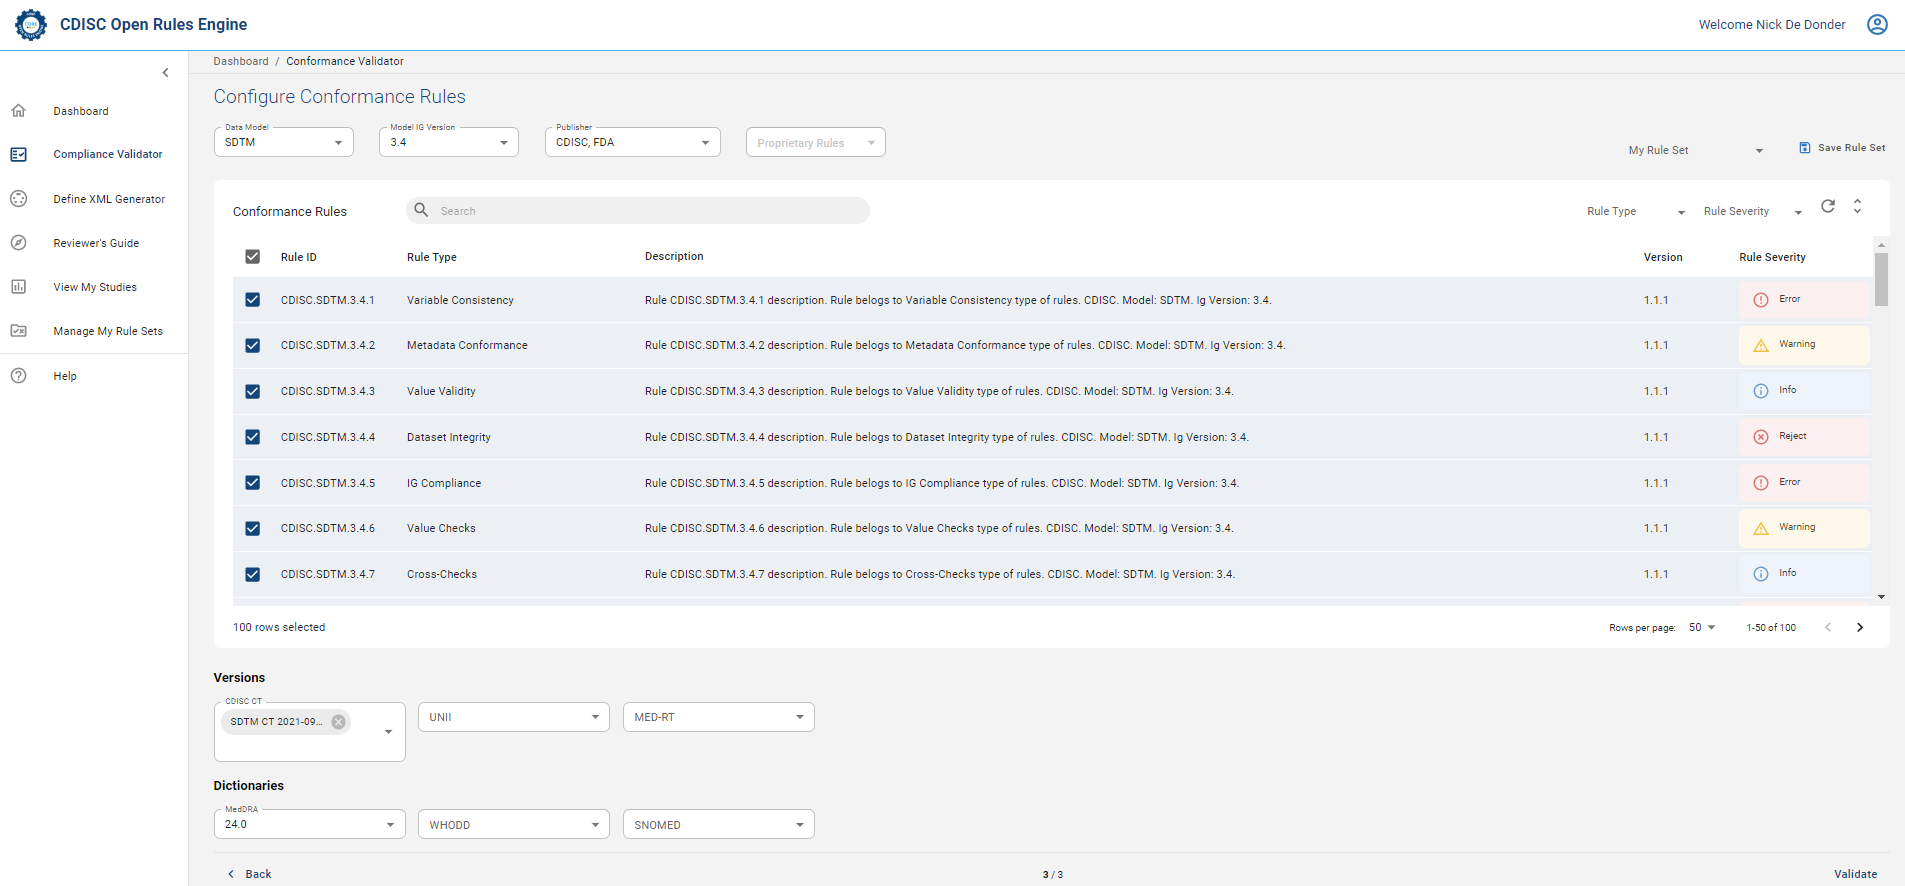Collapse the sidebar with the left chevron
This screenshot has width=1905, height=886.
point(166,72)
